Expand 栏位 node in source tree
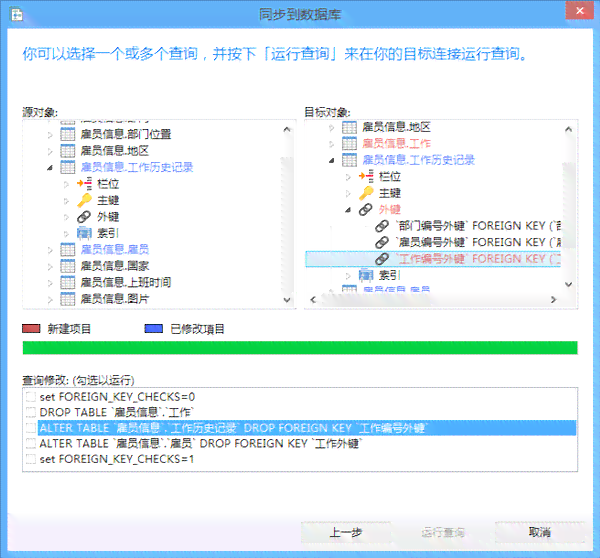Screen dimensions: 600x558 66,184
